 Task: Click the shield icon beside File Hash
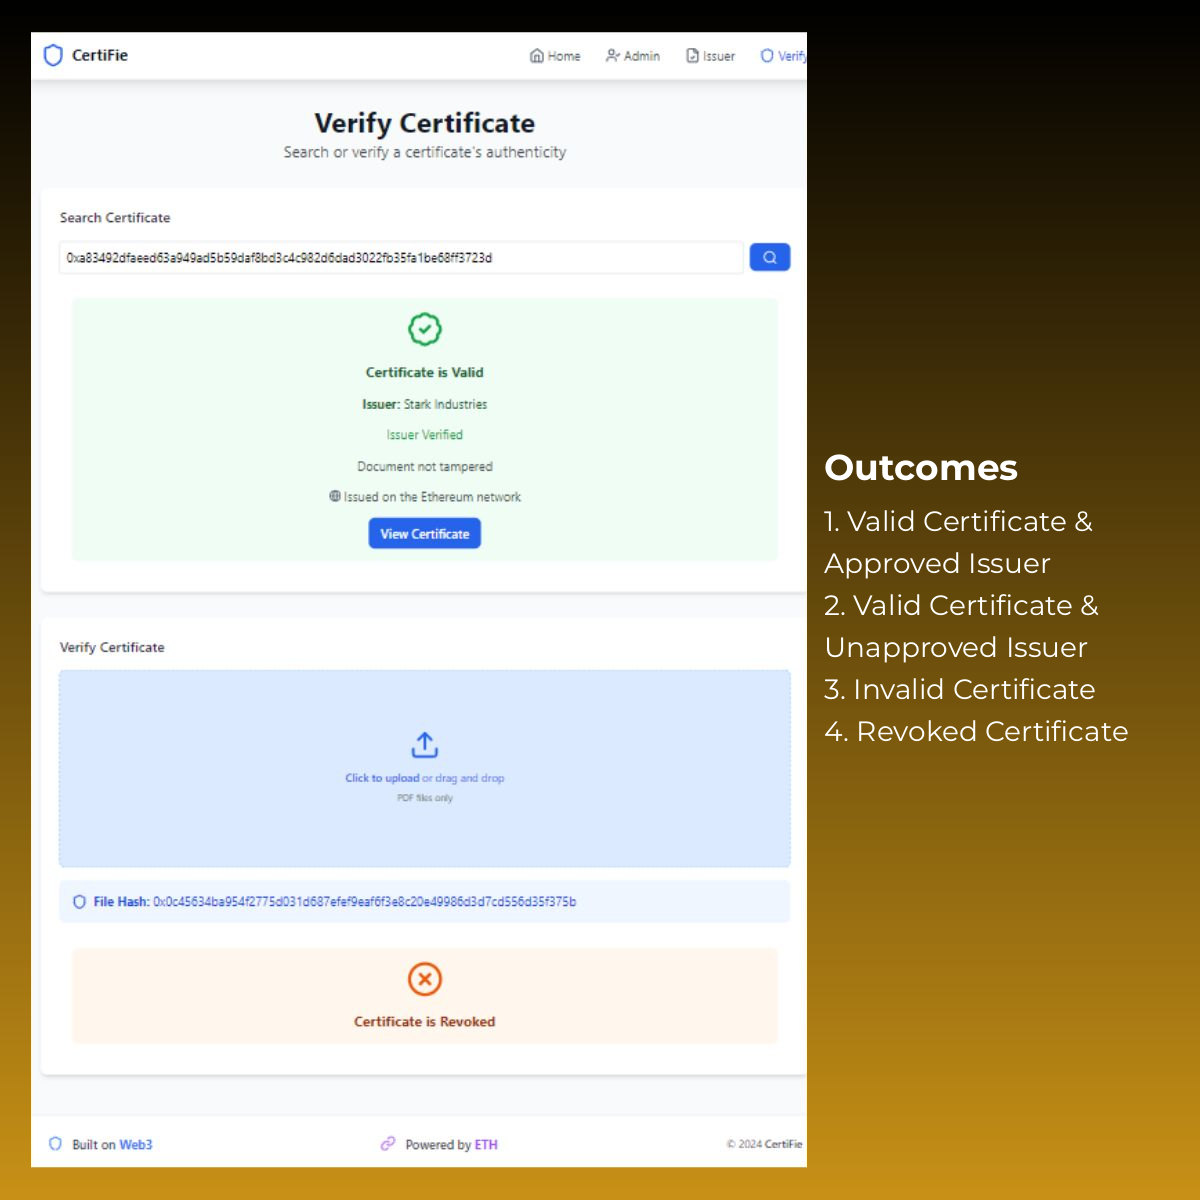[80, 902]
